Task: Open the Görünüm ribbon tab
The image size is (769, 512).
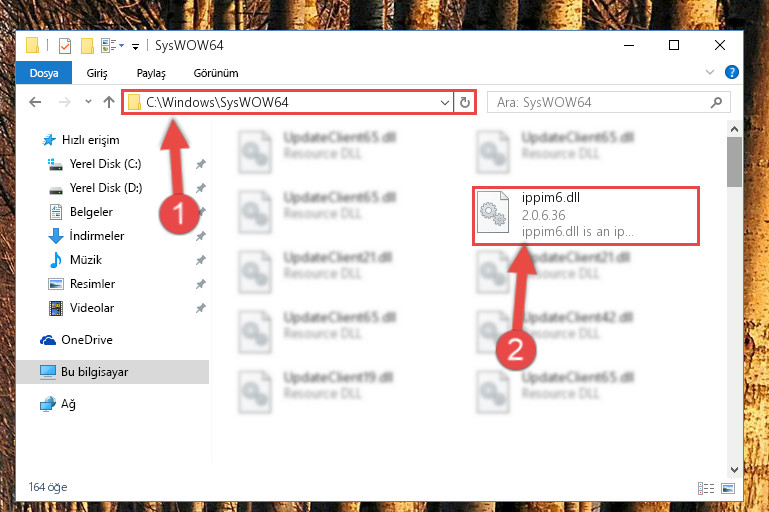Action: (216, 73)
